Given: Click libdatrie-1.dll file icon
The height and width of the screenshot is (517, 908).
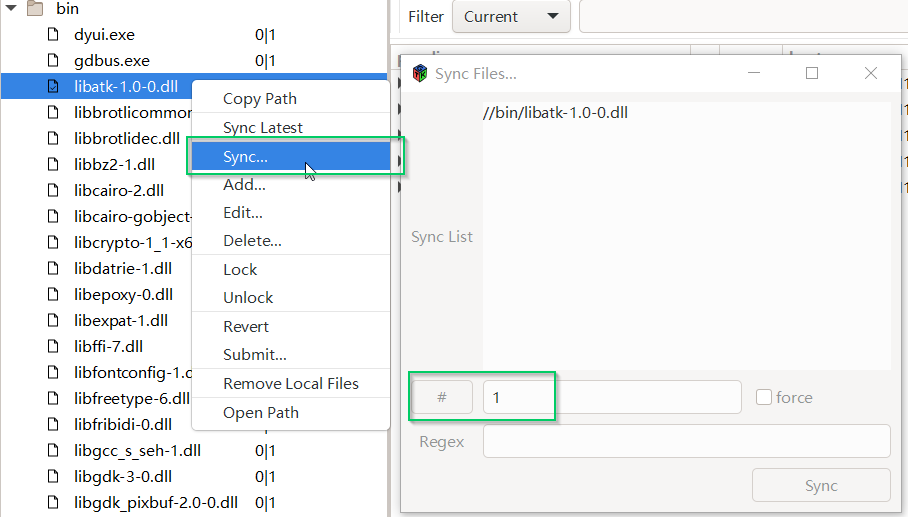Looking at the screenshot, I should [x=53, y=269].
